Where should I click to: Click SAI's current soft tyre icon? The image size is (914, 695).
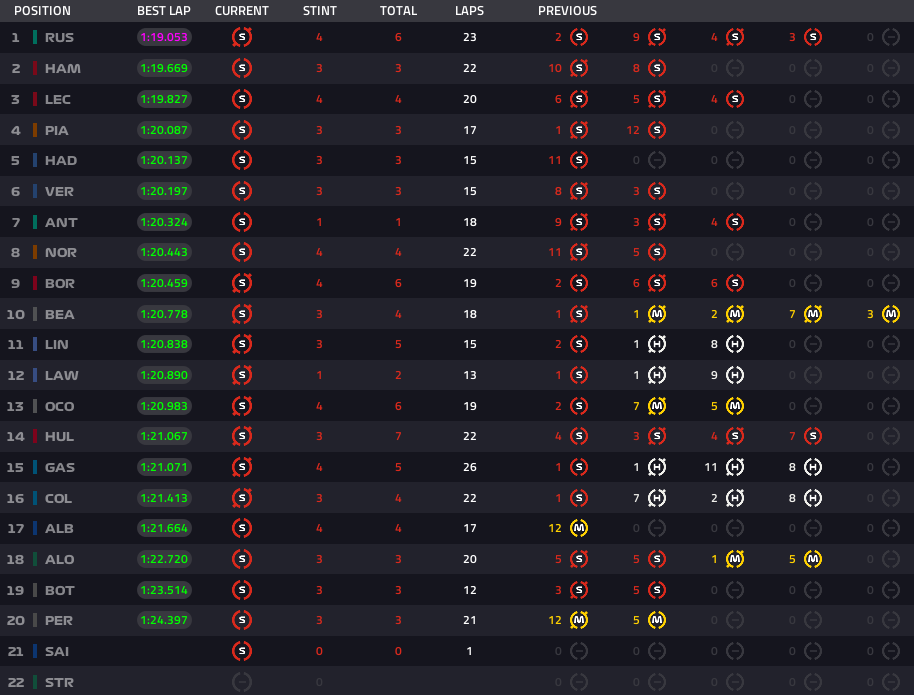click(241, 651)
